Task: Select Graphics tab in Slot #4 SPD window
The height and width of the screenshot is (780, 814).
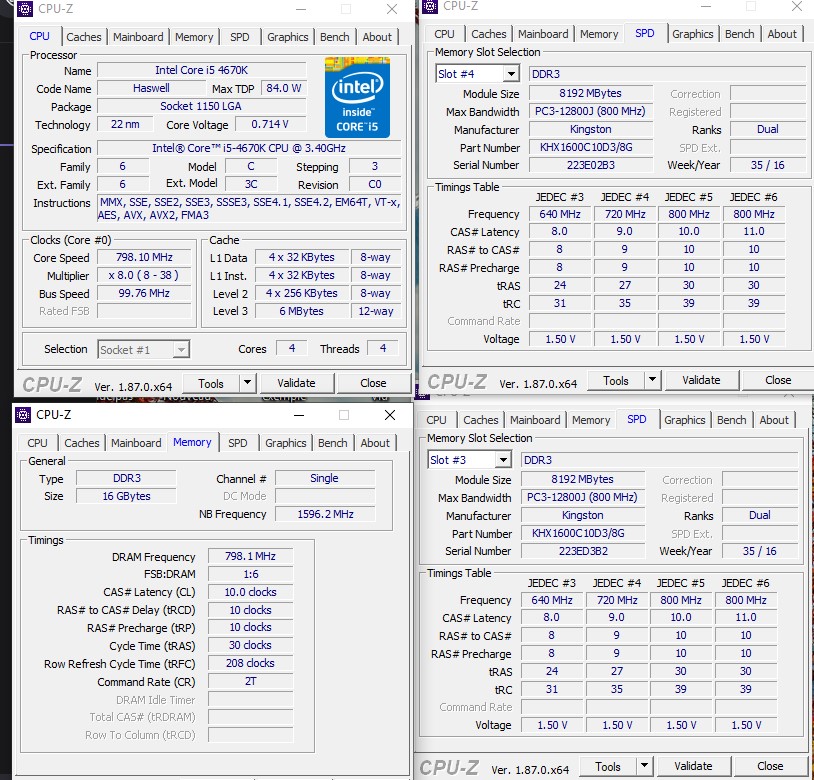Action: (x=693, y=34)
